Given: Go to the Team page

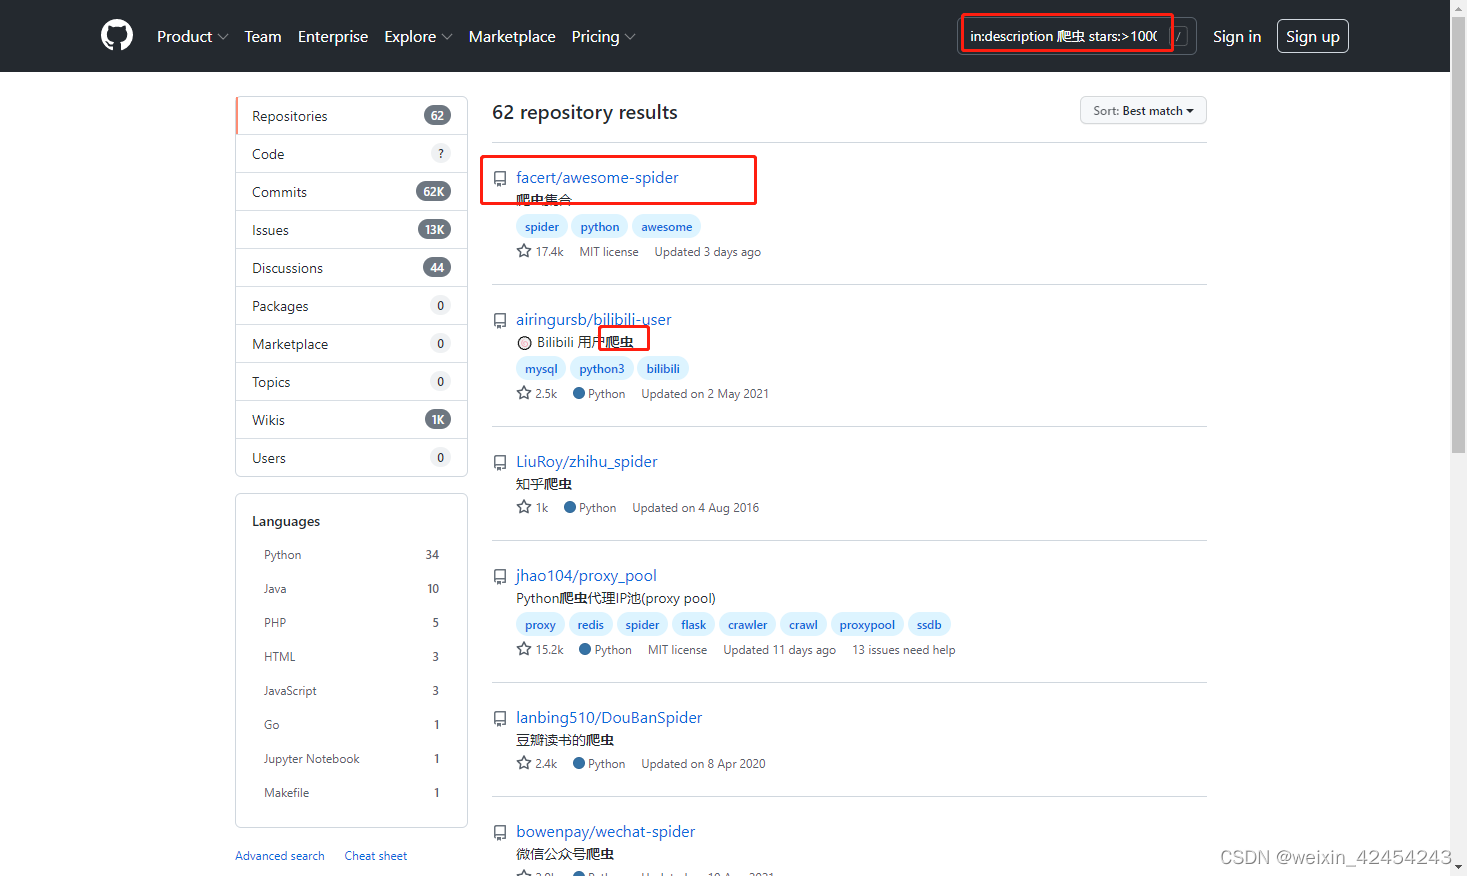Looking at the screenshot, I should (263, 36).
